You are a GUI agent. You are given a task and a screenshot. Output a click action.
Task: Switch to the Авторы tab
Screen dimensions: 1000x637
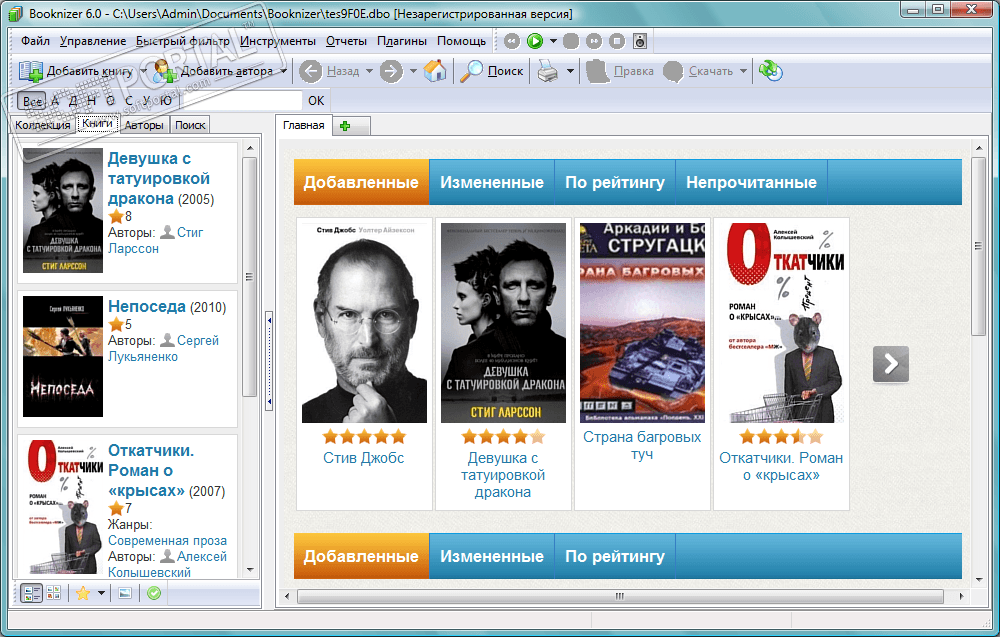[x=144, y=125]
